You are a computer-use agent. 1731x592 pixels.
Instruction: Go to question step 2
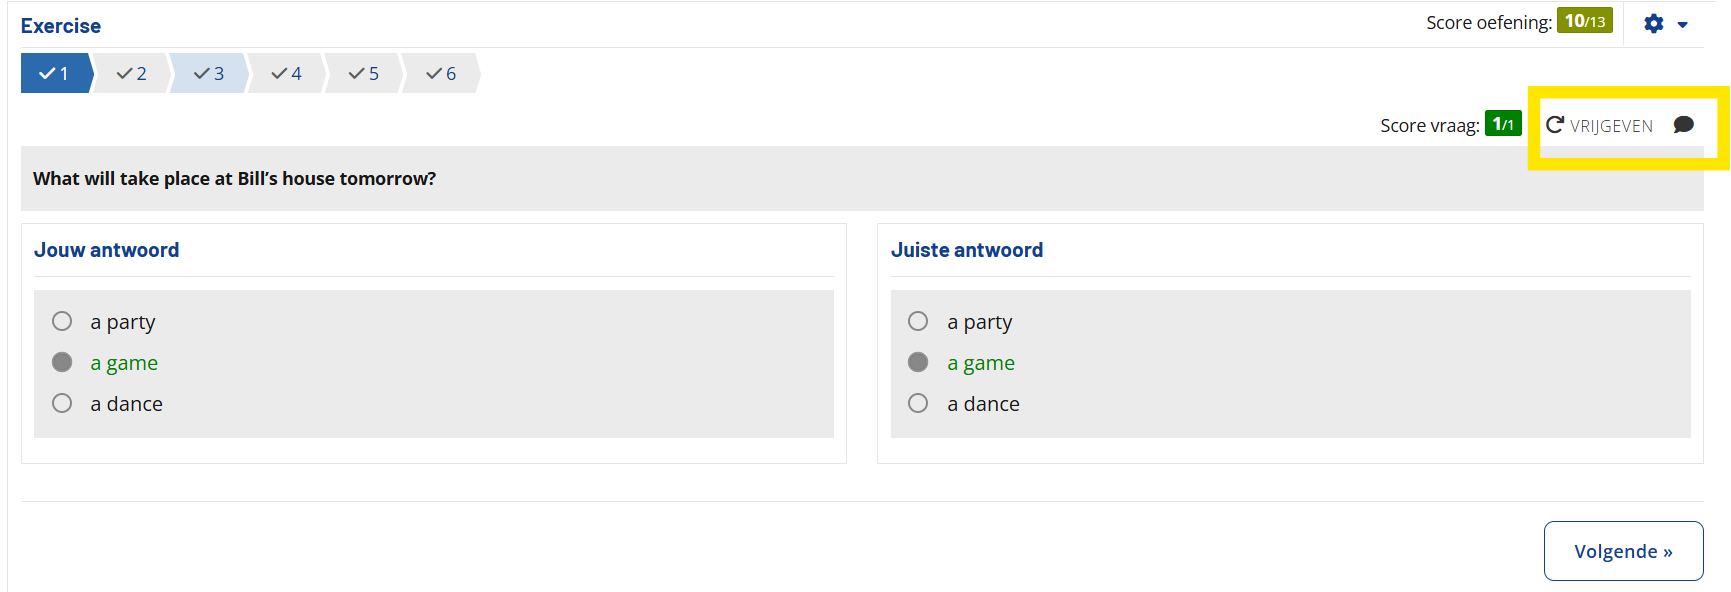pyautogui.click(x=132, y=74)
